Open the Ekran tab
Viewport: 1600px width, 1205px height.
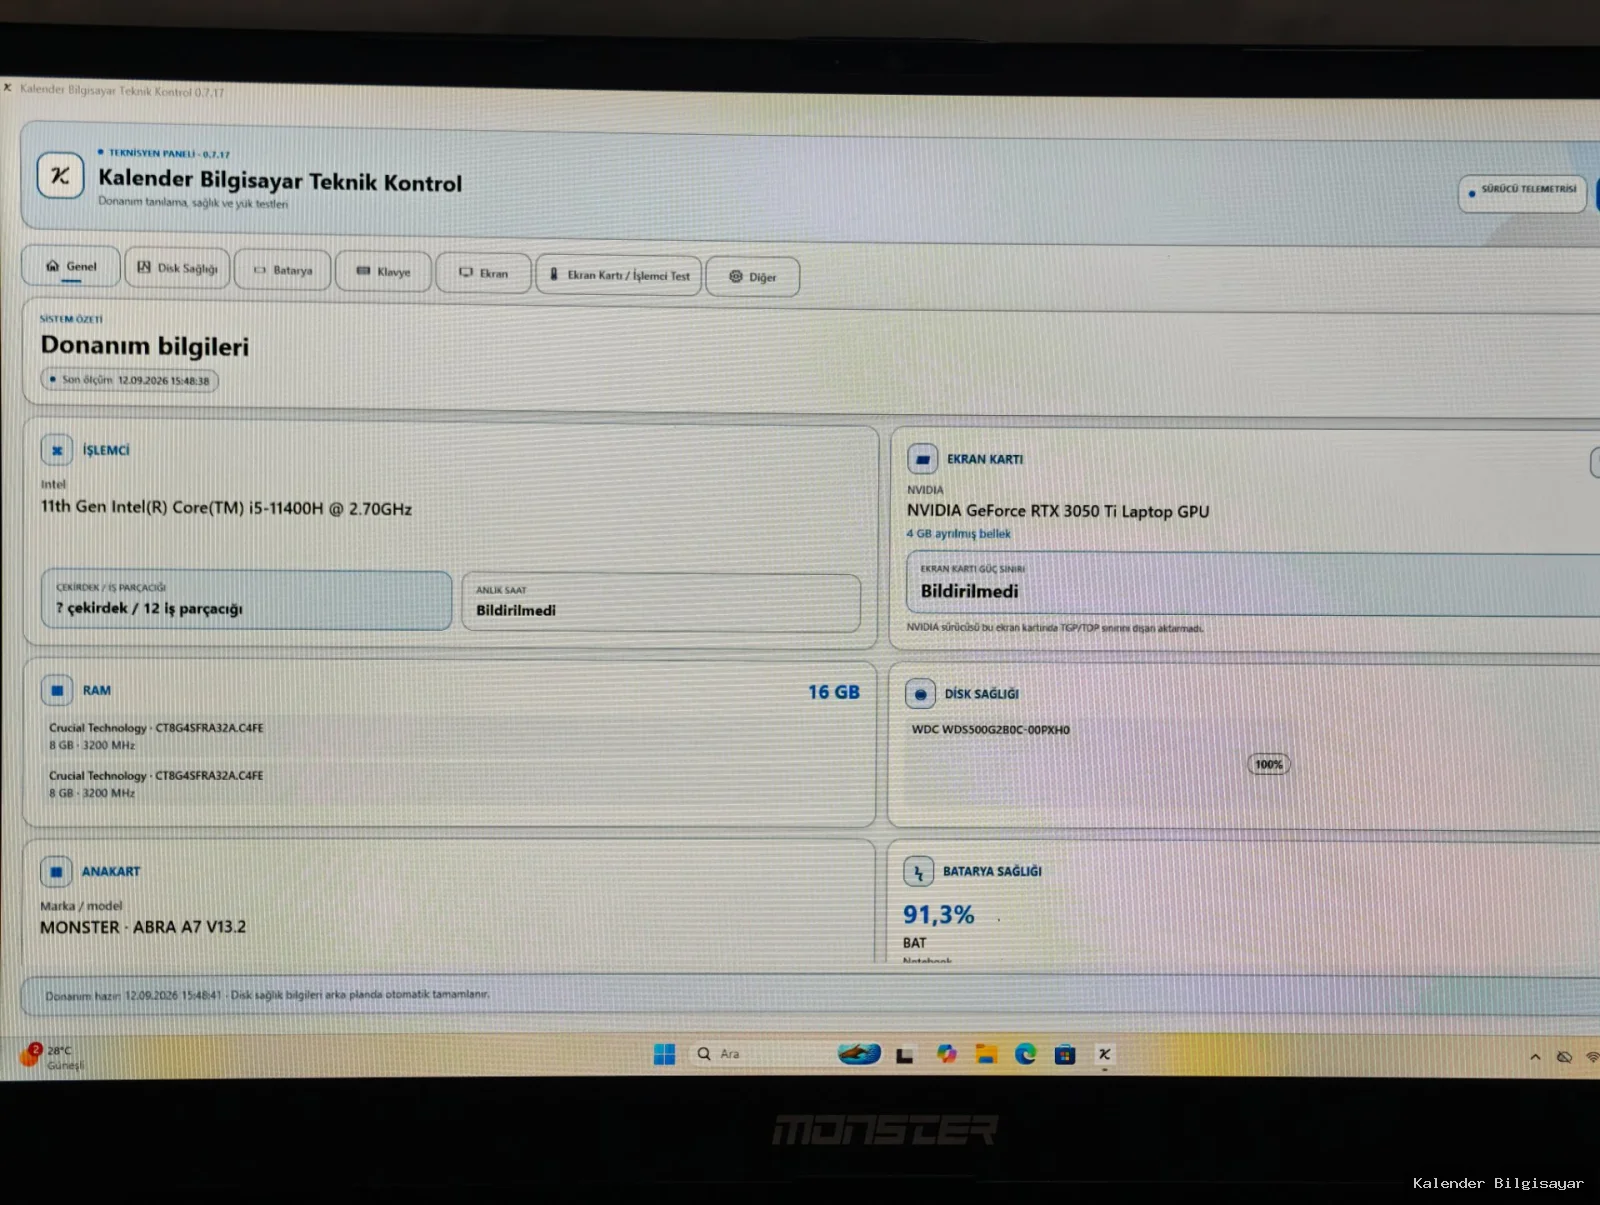[x=484, y=273]
